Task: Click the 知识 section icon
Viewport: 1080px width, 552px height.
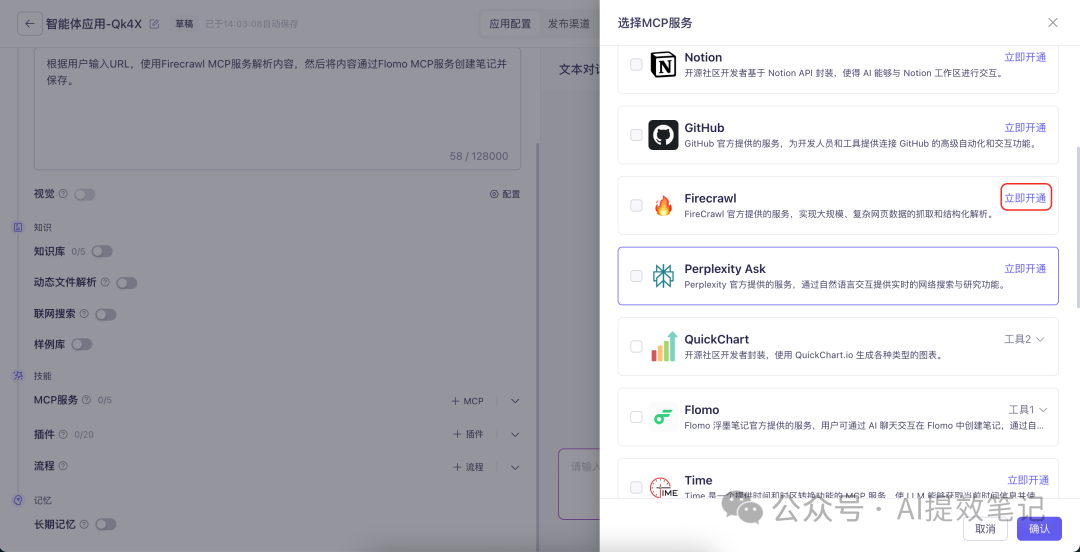Action: point(19,227)
